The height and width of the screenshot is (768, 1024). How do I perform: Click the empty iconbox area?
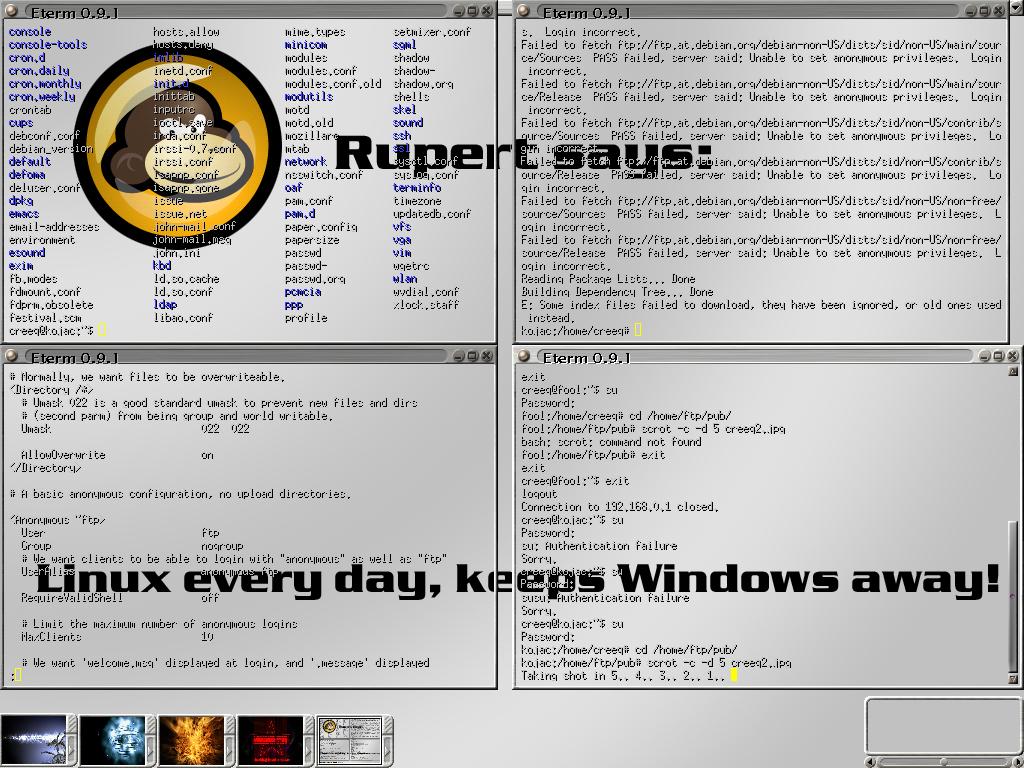point(944,727)
